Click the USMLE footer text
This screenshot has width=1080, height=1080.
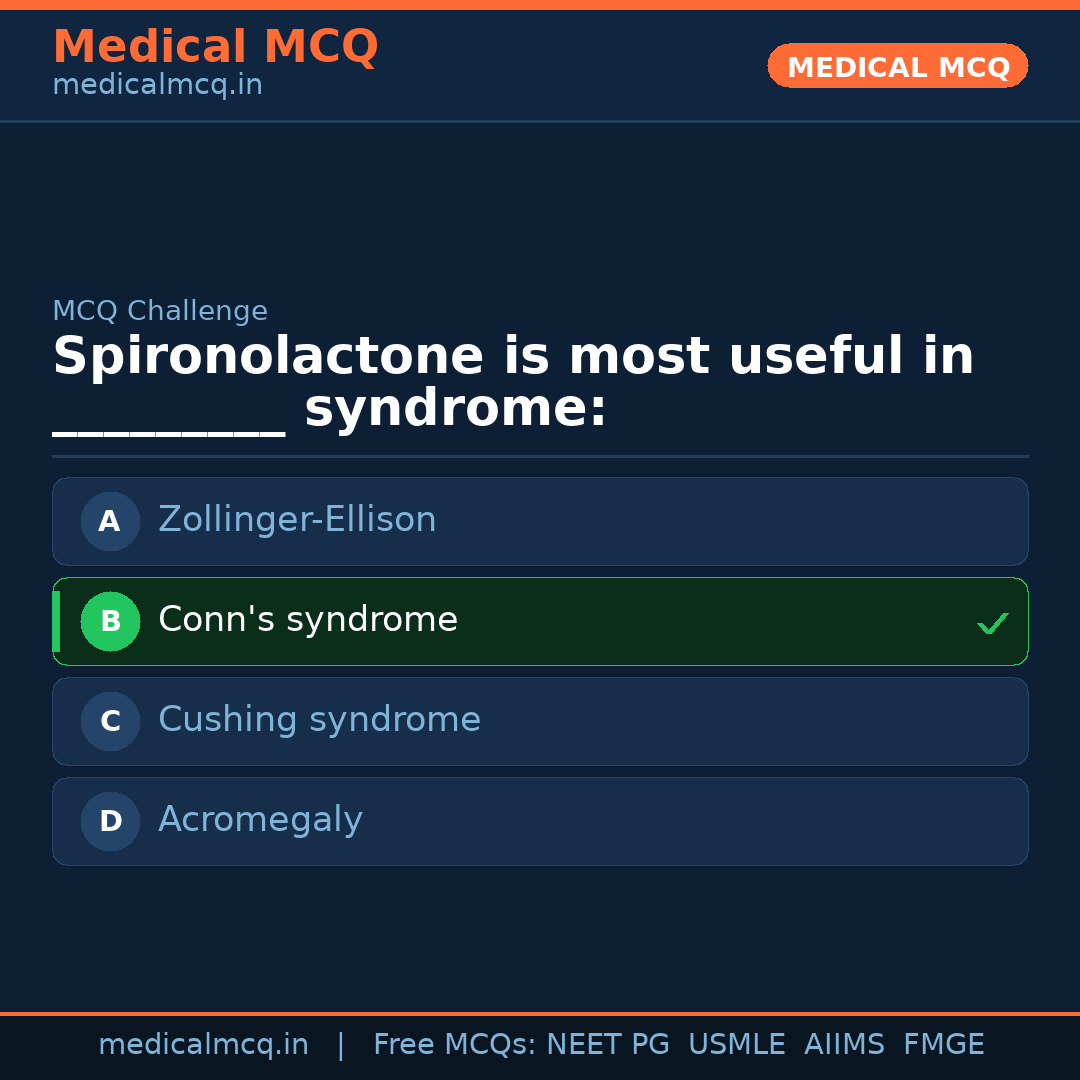click(x=736, y=1045)
